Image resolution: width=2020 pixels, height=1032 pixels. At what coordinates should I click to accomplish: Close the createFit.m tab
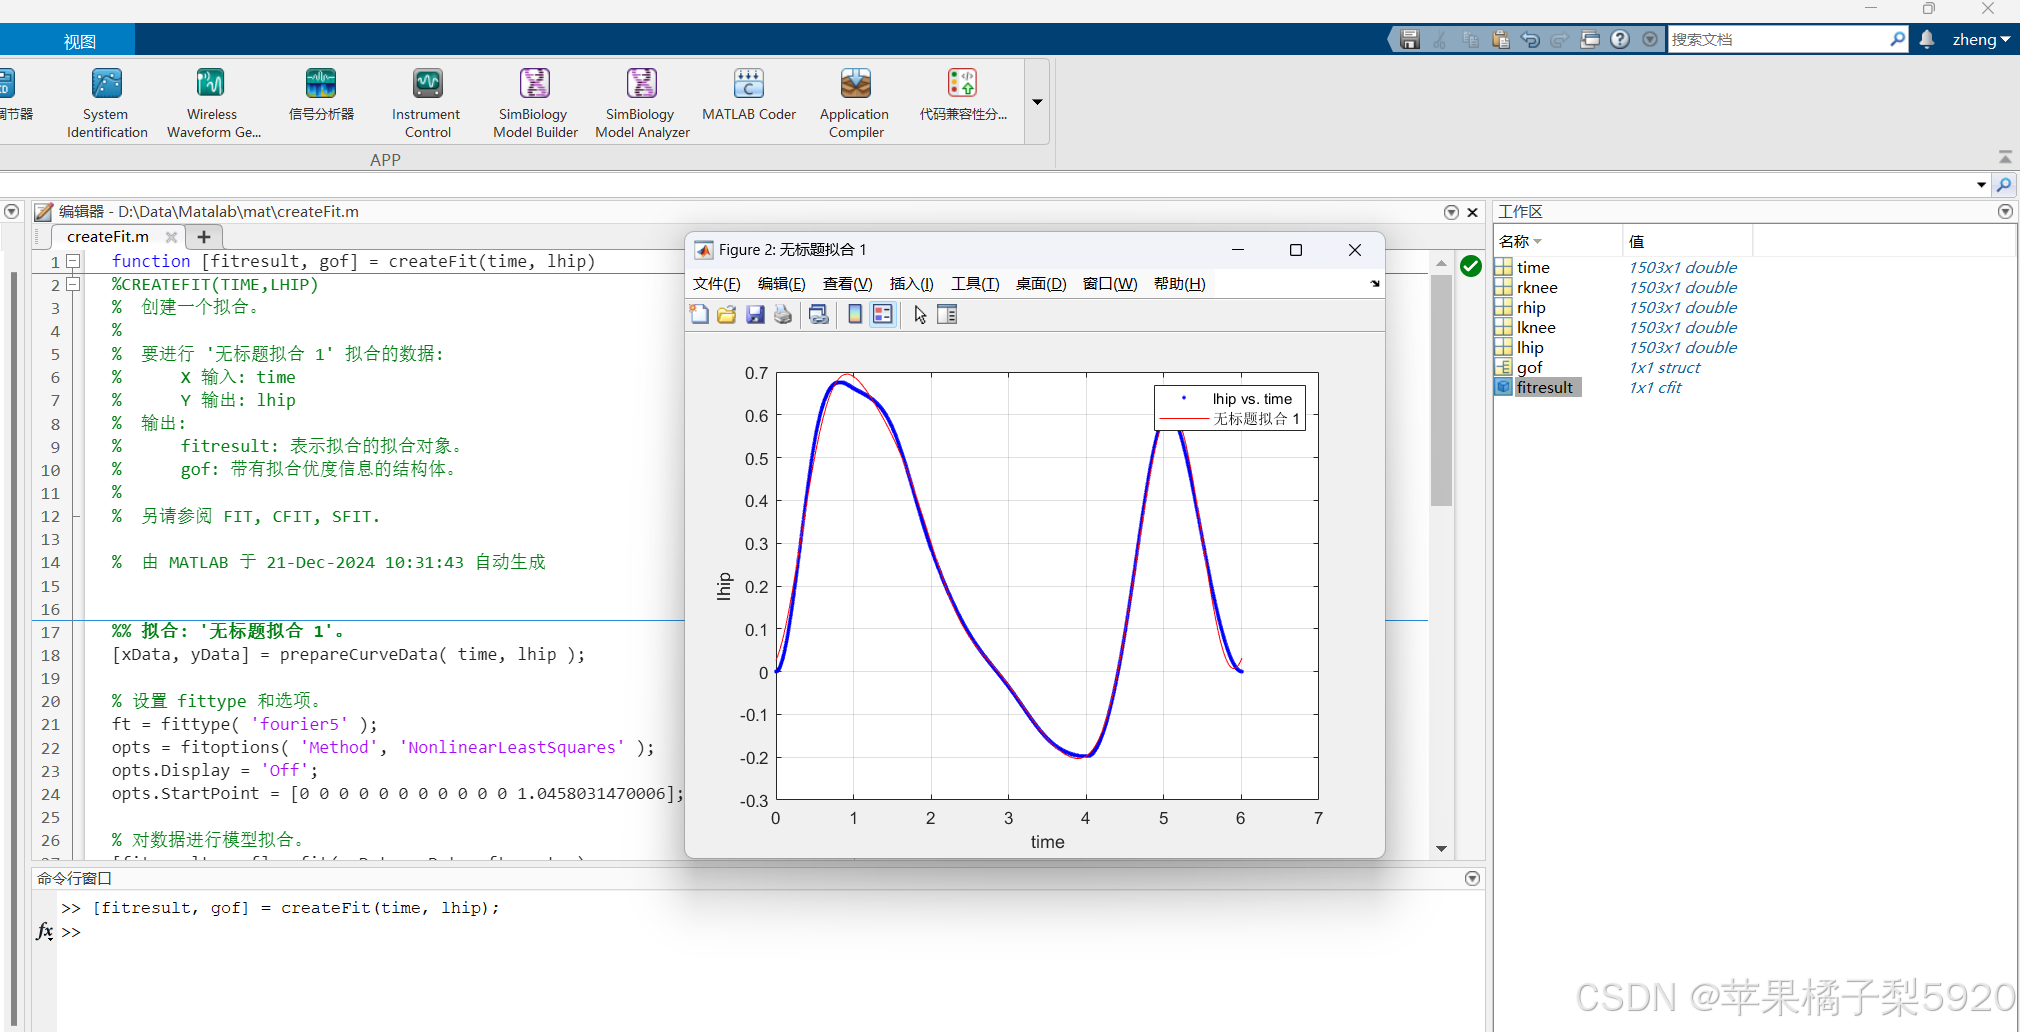(171, 237)
